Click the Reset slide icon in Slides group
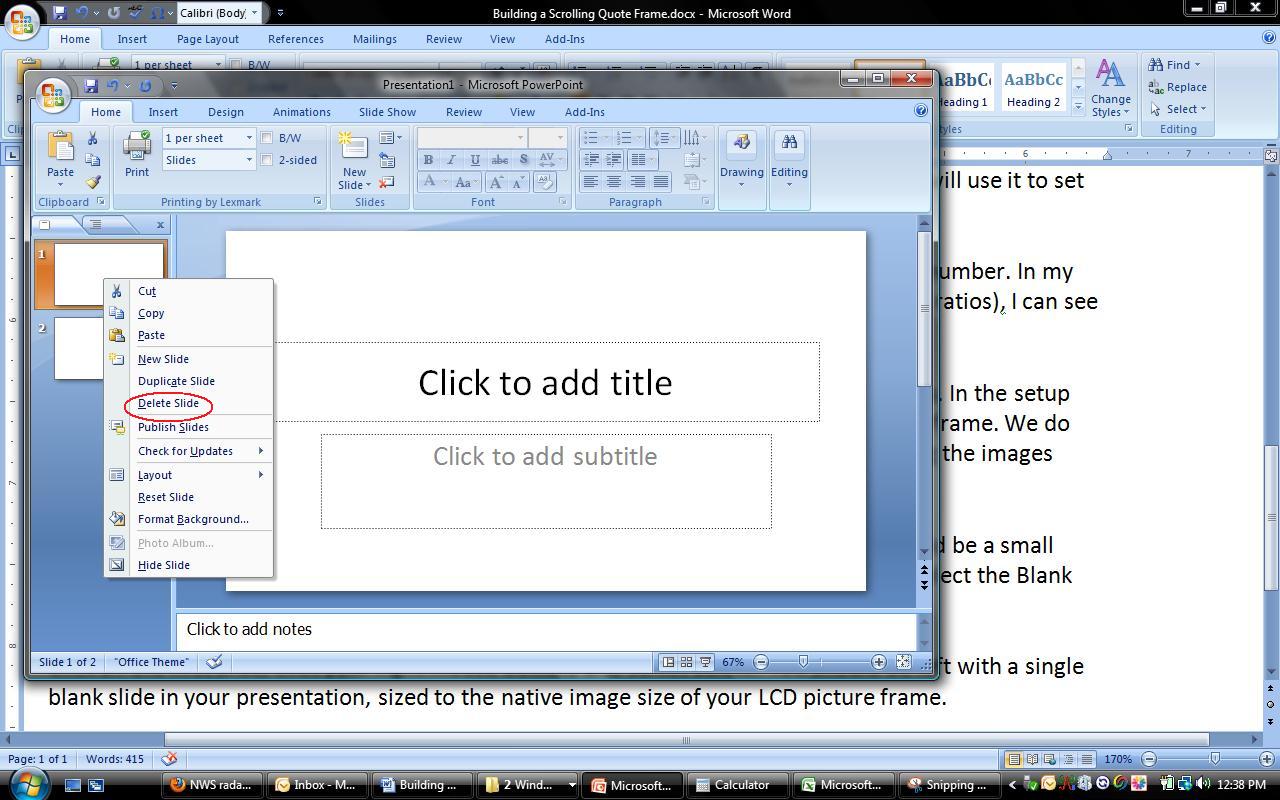Screen dimensions: 1280x800 tap(388, 160)
